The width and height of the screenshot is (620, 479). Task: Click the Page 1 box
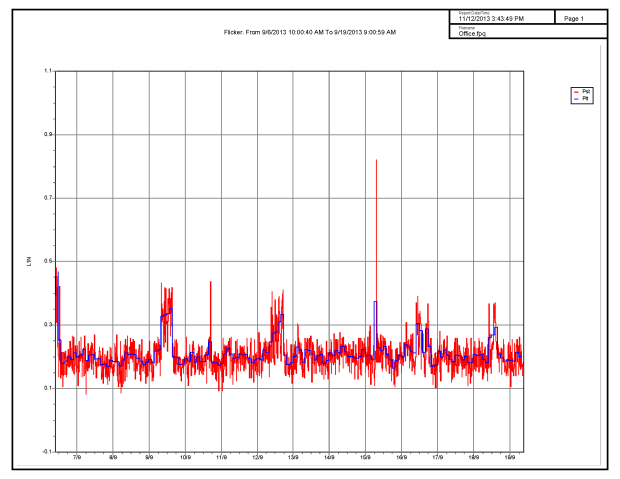(574, 18)
